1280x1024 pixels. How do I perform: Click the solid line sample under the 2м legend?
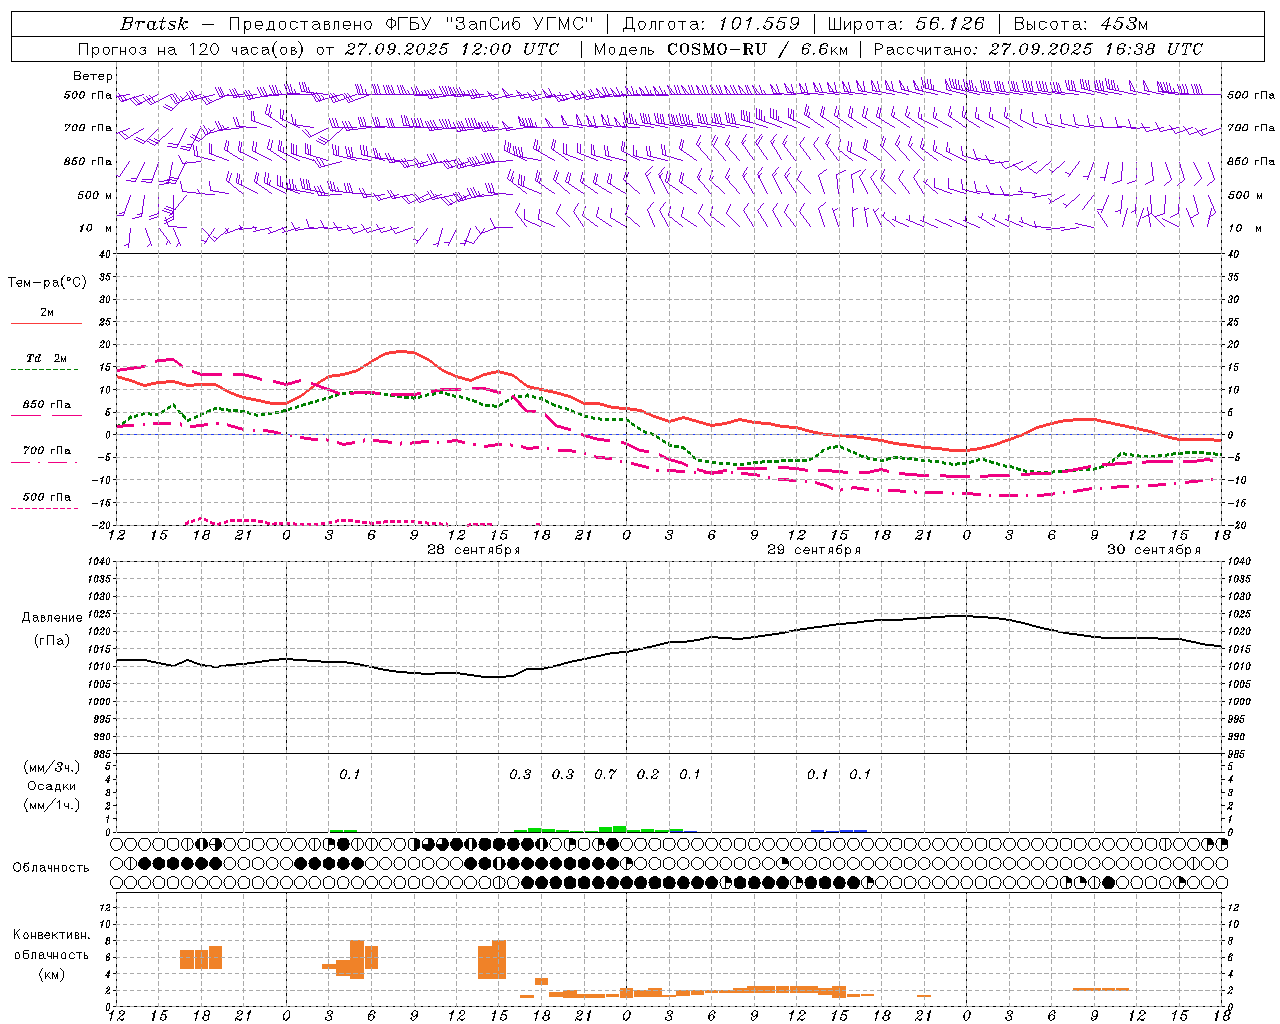tap(46, 323)
